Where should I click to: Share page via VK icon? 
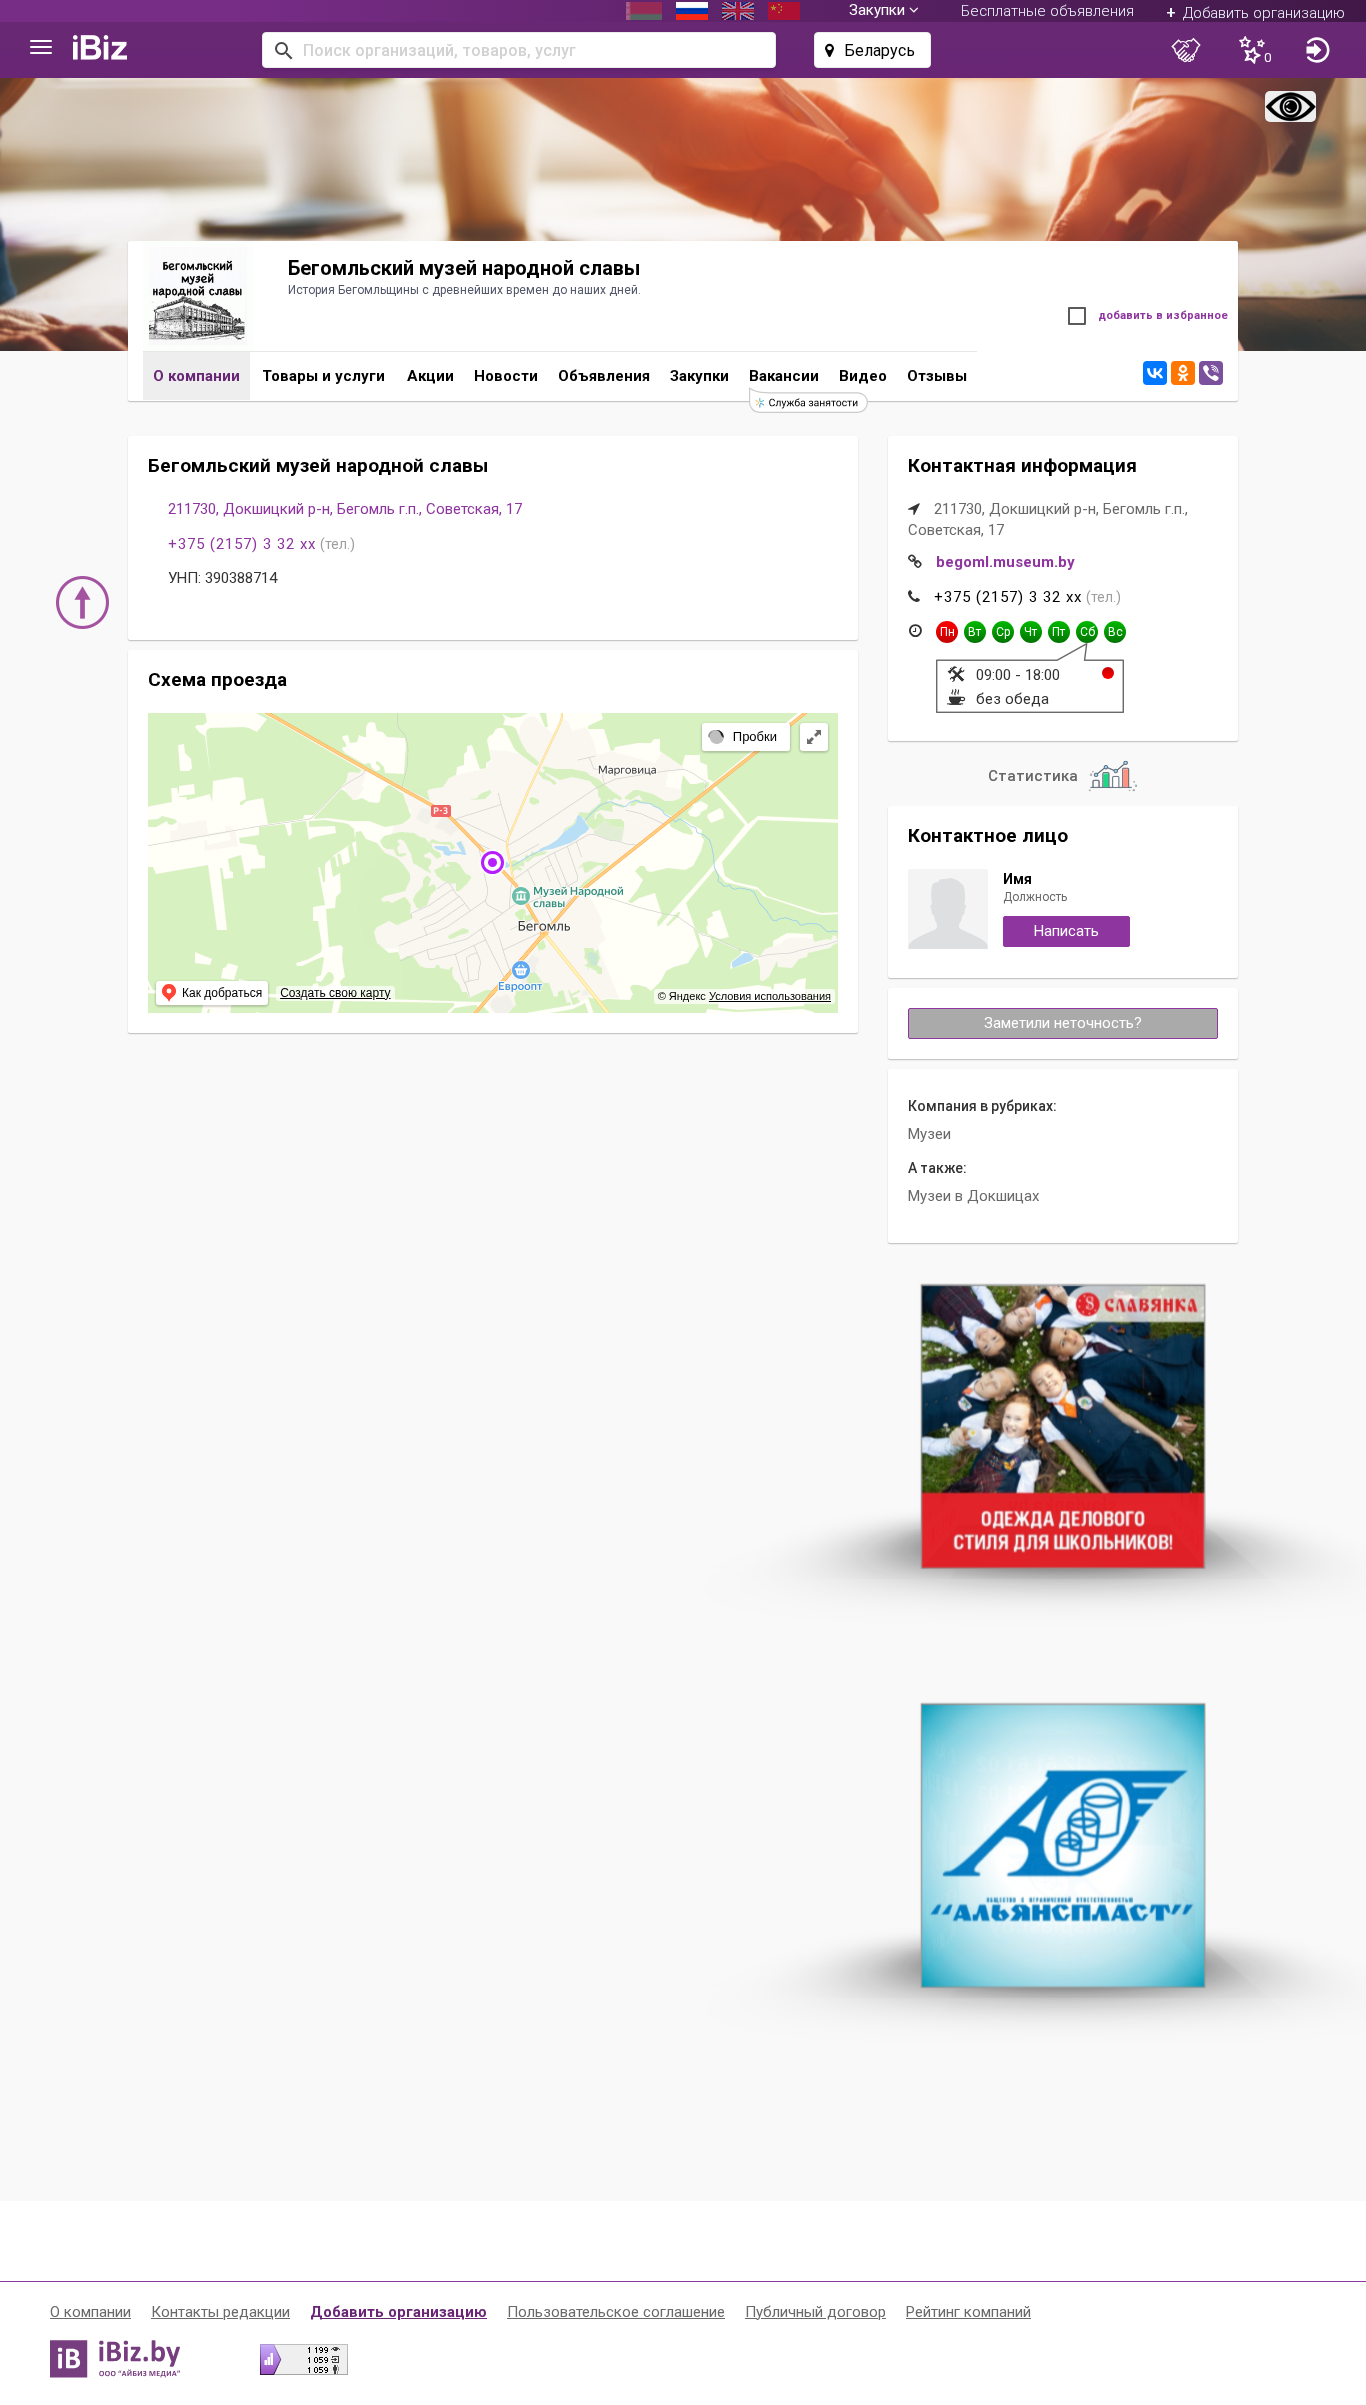1155,373
